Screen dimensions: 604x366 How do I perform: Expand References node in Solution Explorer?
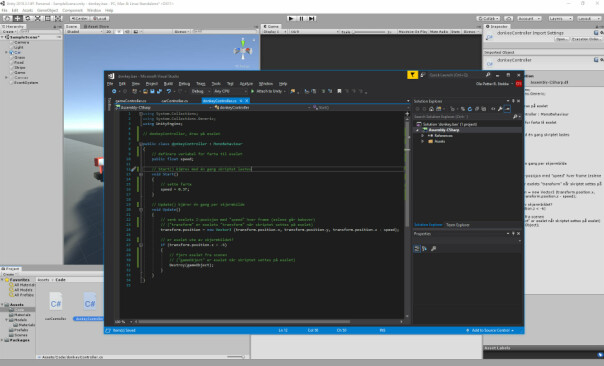click(x=423, y=136)
